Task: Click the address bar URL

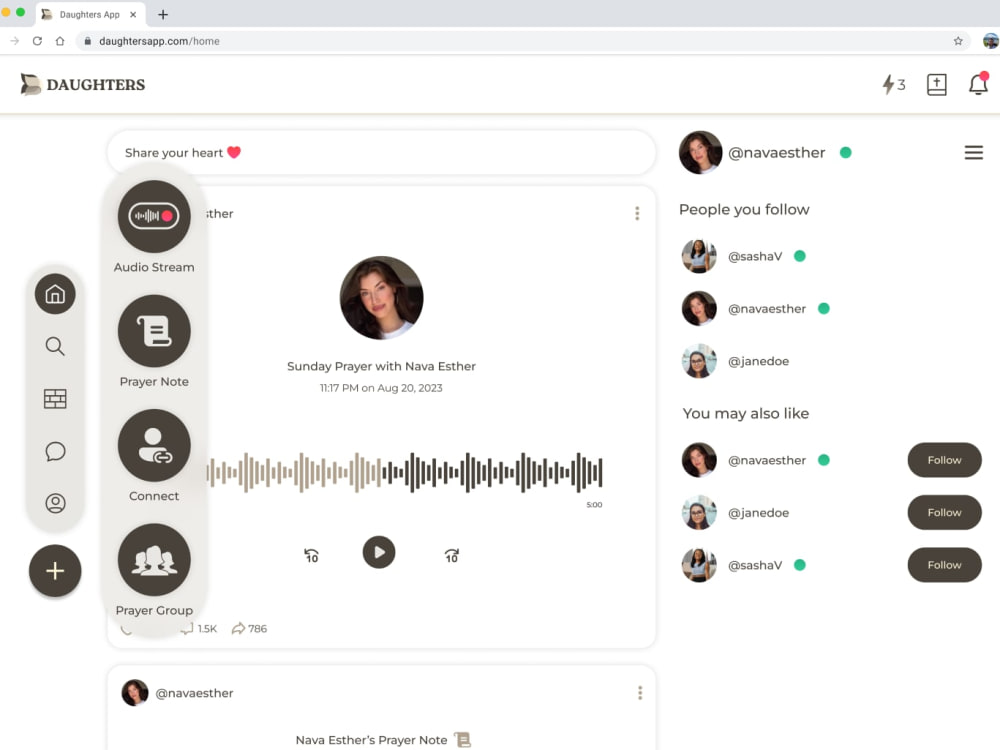Action: [x=159, y=41]
